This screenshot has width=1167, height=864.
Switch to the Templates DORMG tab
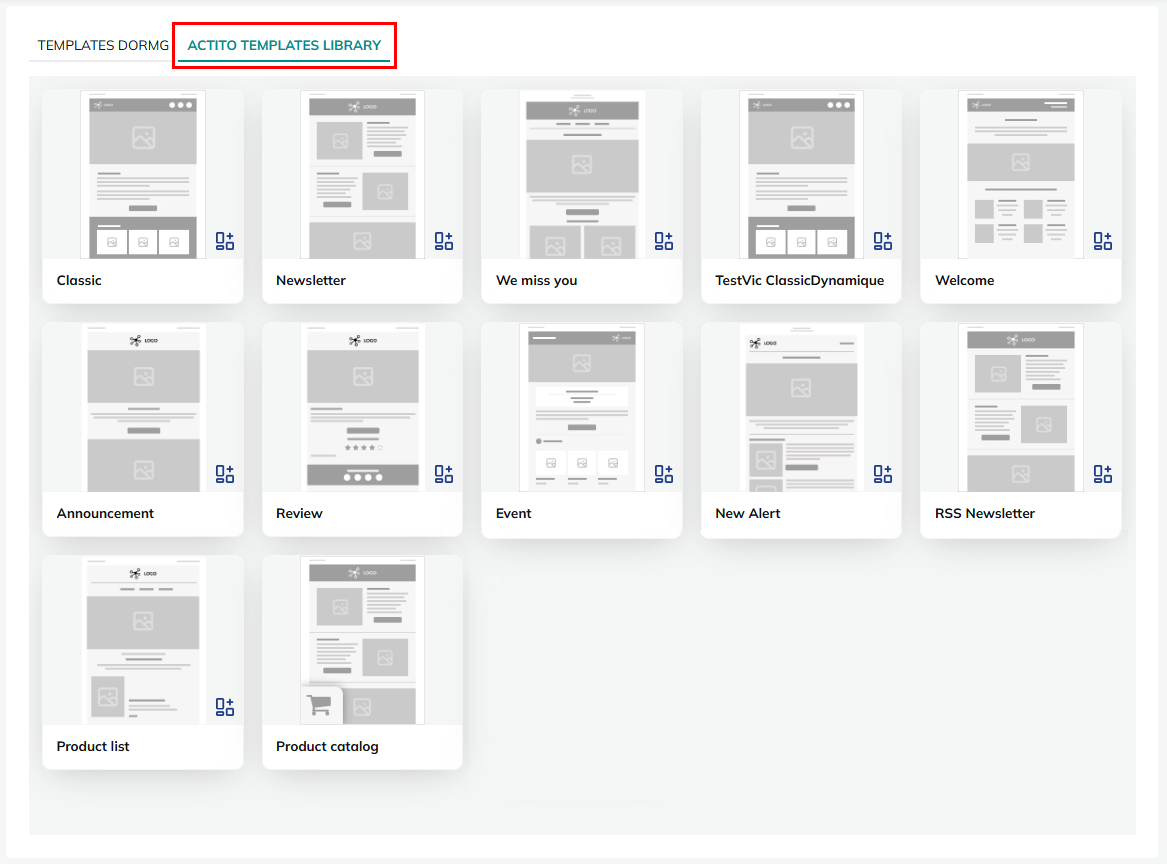tap(103, 45)
